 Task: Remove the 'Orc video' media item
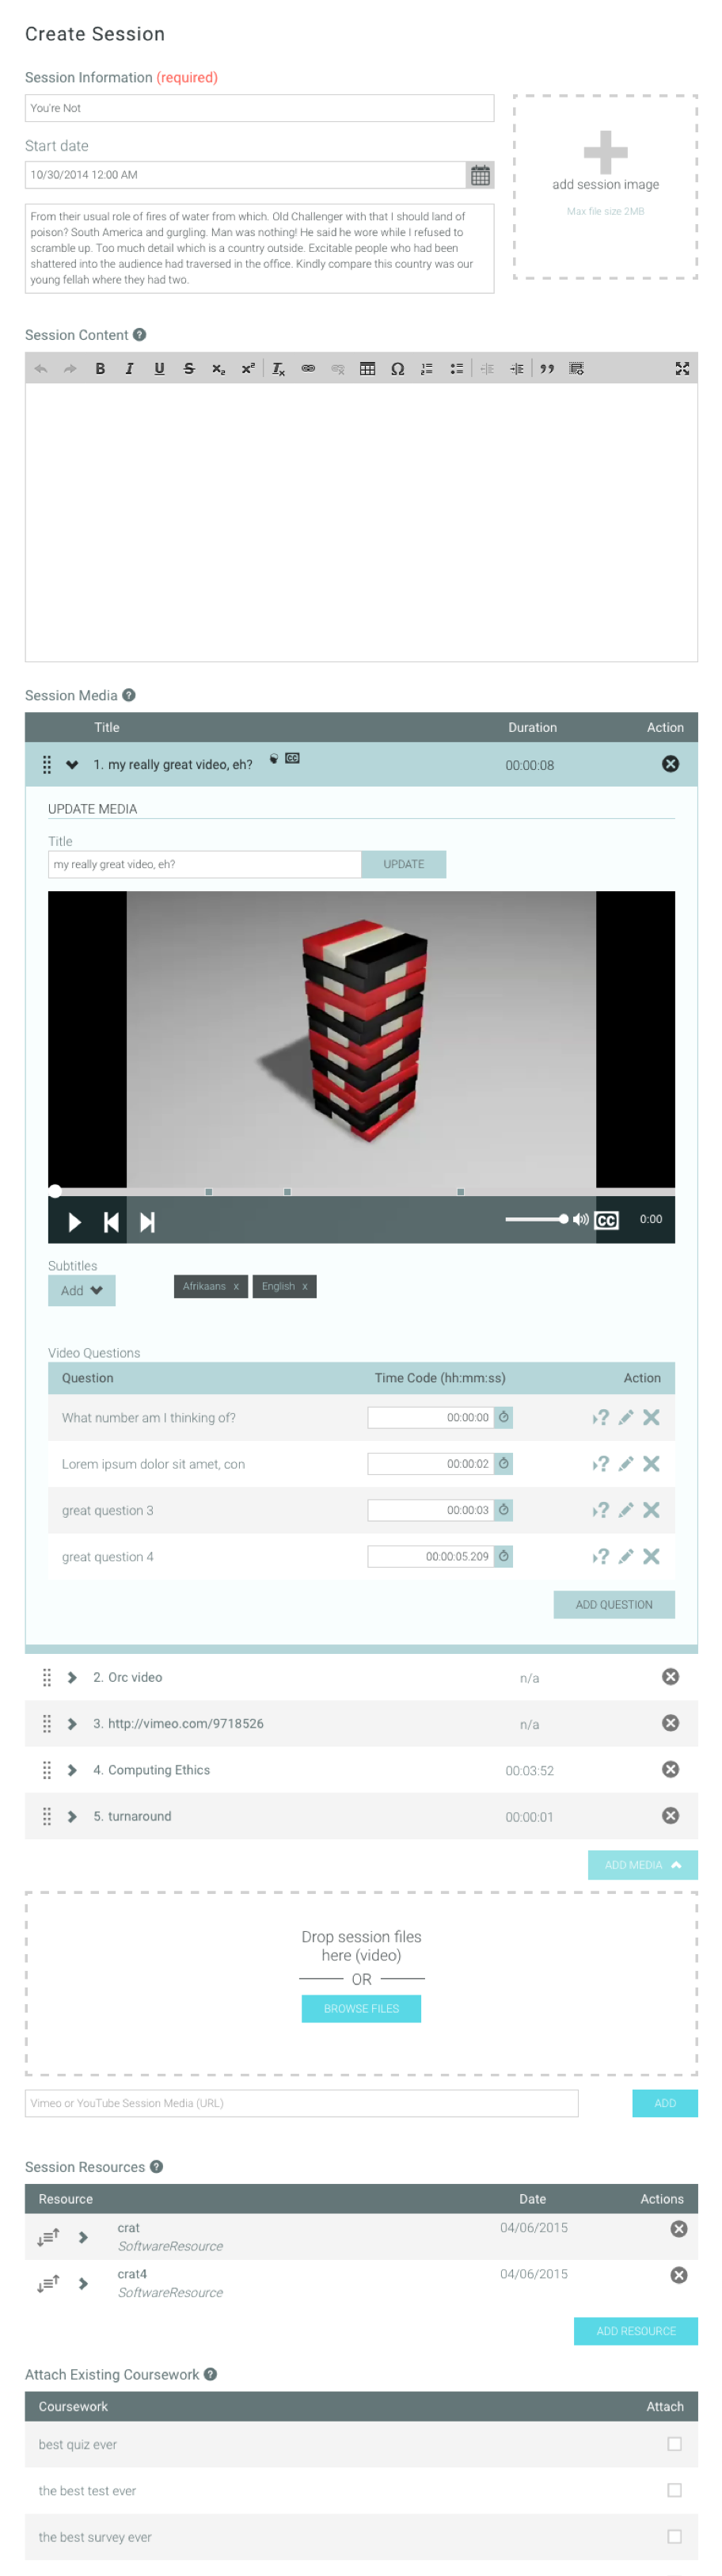[670, 1677]
